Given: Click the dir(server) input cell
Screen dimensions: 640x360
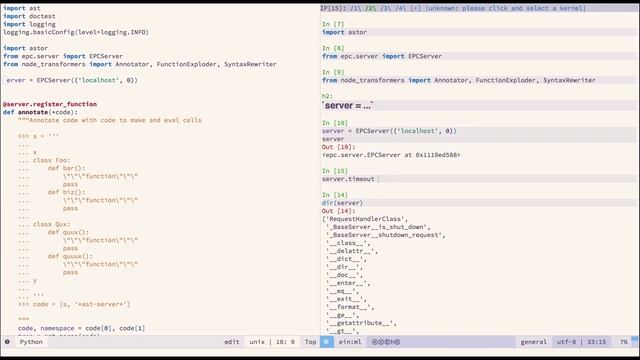Looking at the screenshot, I should coord(479,203).
